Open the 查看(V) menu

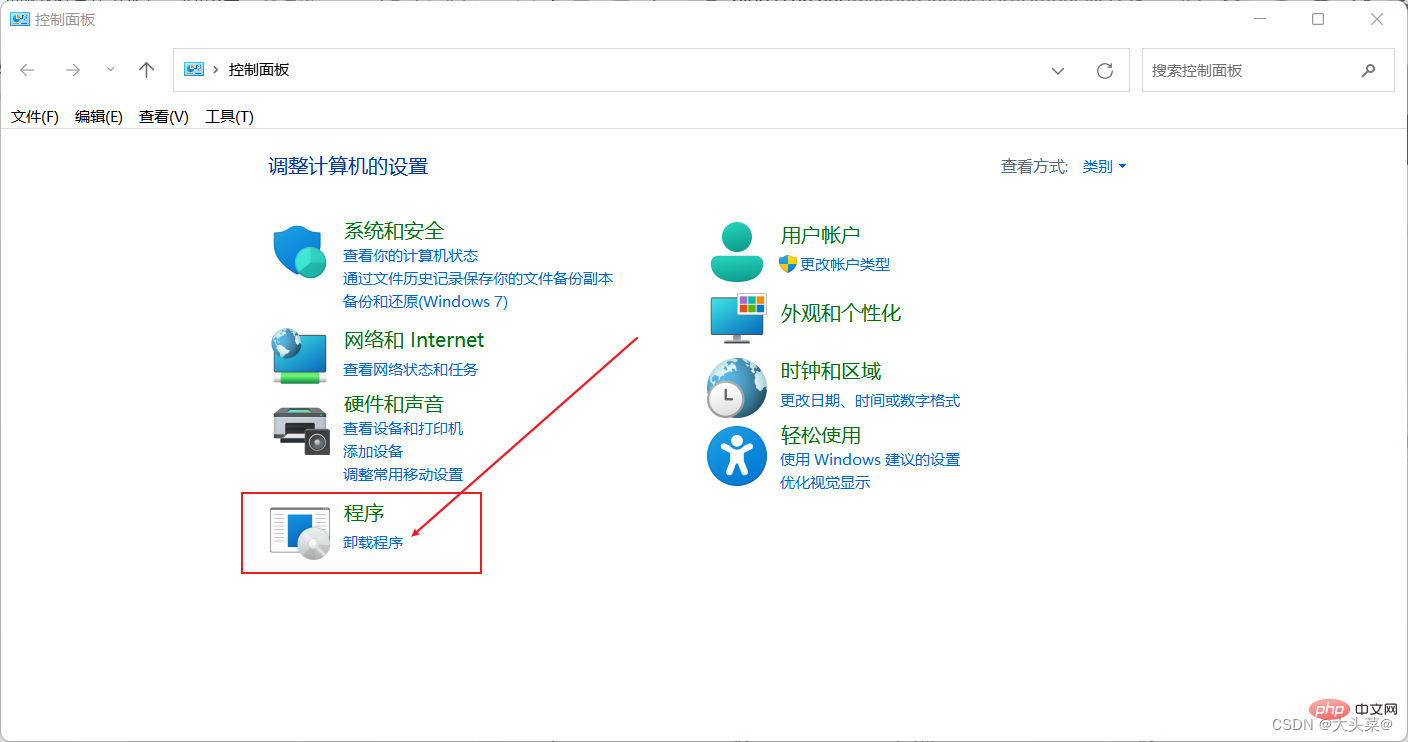pos(164,117)
